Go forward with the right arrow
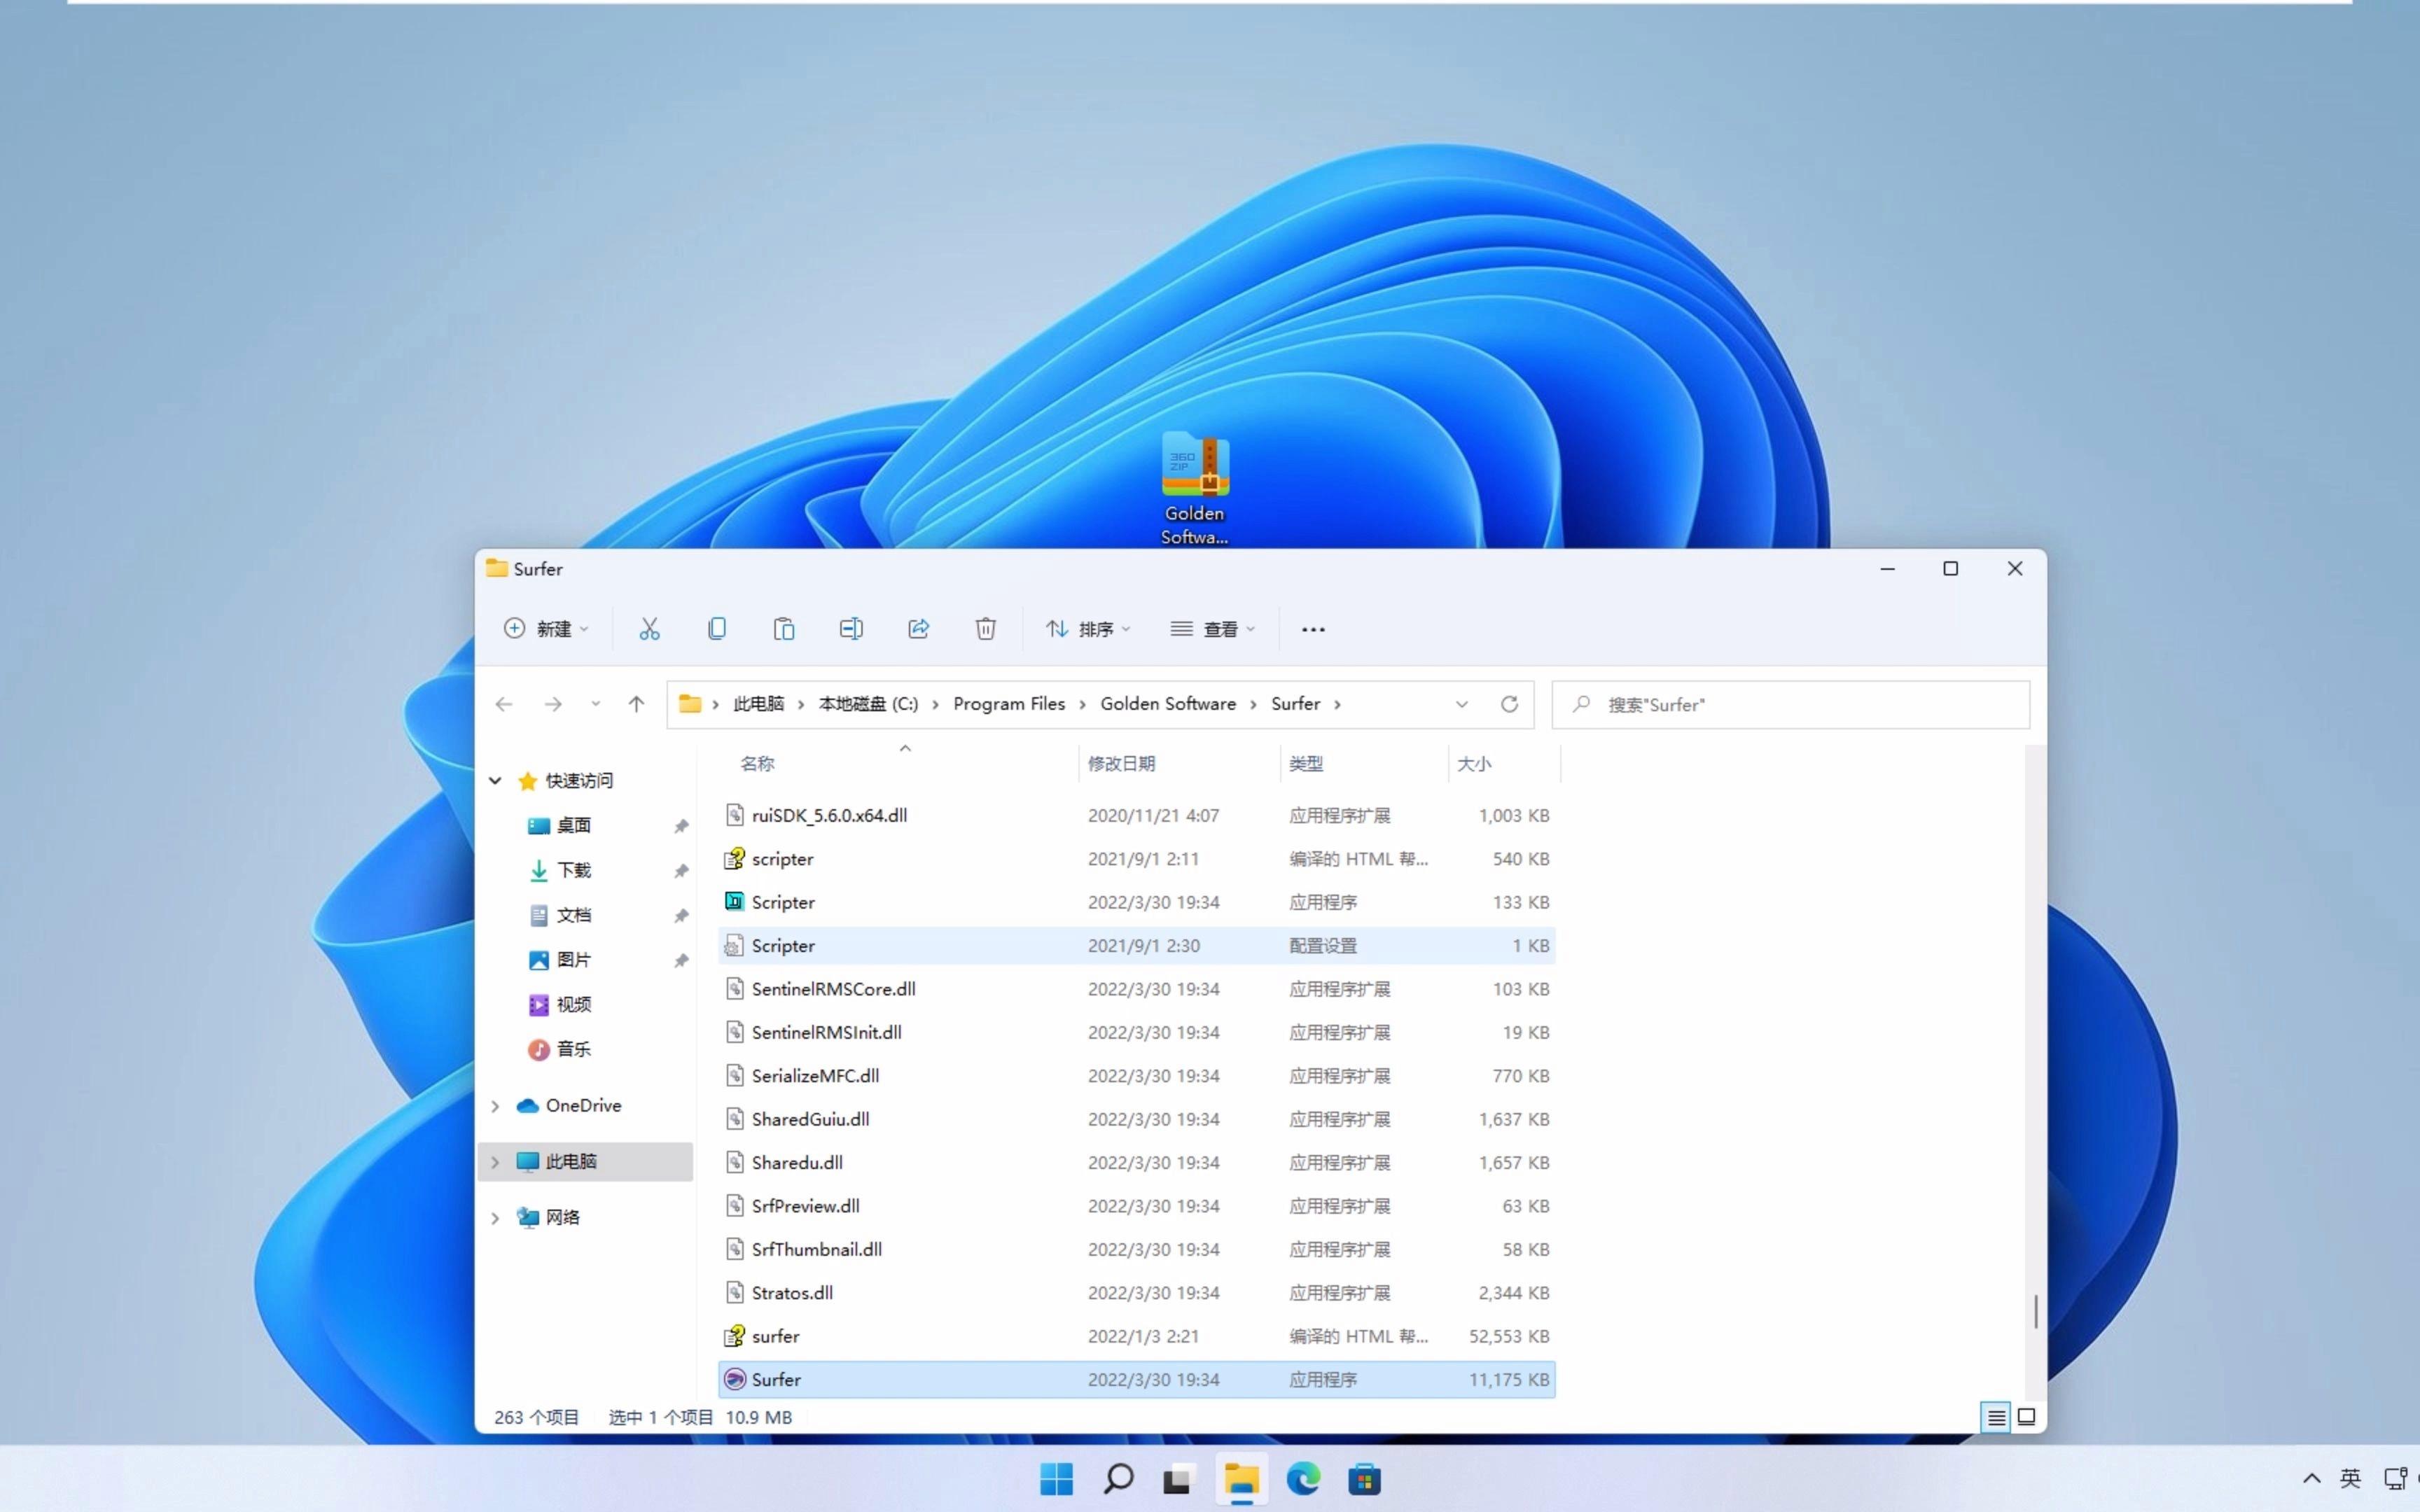The height and width of the screenshot is (1512, 2420). click(553, 704)
